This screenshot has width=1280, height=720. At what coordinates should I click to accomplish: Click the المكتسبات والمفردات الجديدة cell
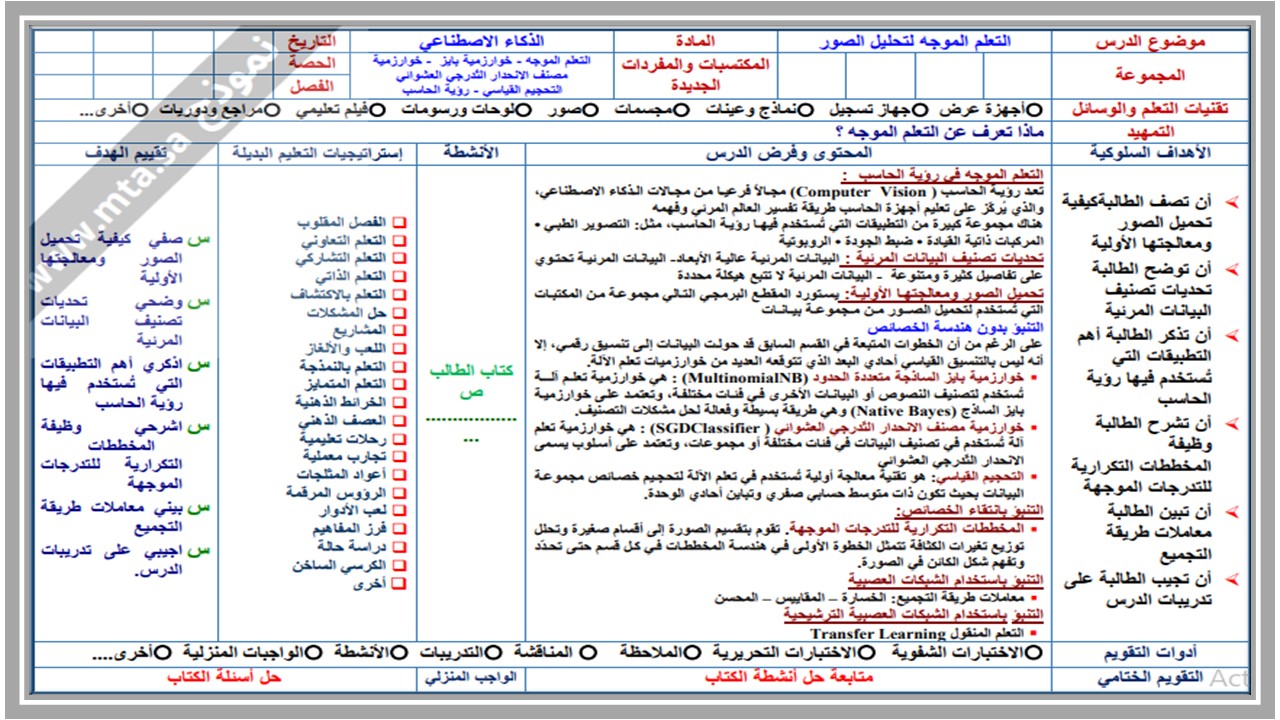[x=698, y=75]
